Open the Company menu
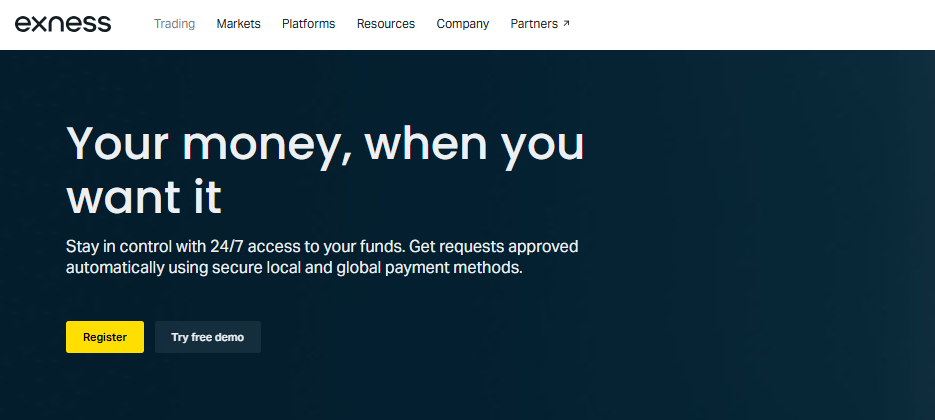Viewport: 935px width, 420px height. [463, 24]
